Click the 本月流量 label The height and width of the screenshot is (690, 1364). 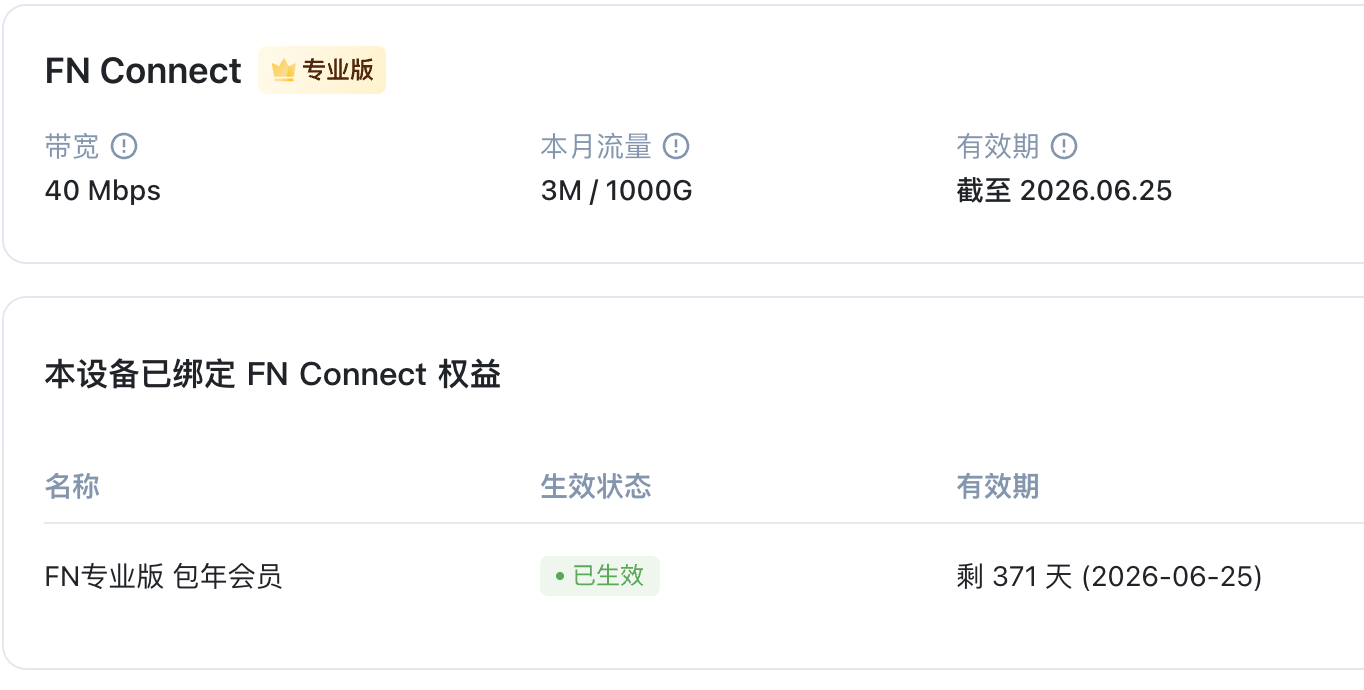pos(596,147)
